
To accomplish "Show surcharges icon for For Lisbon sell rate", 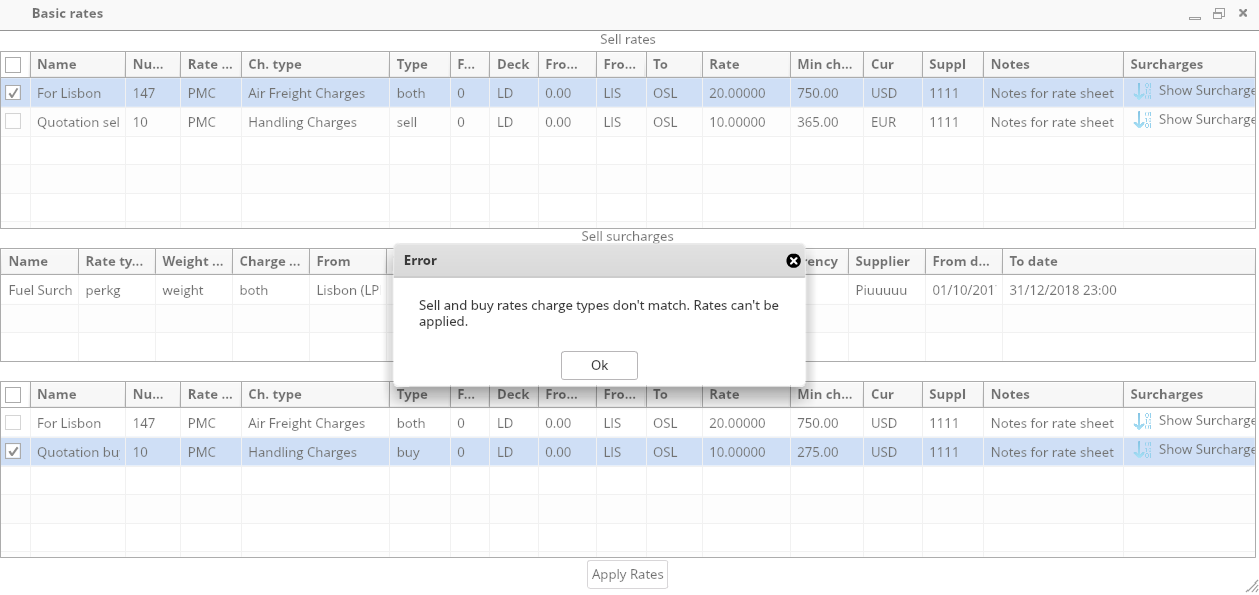I will pyautogui.click(x=1142, y=92).
